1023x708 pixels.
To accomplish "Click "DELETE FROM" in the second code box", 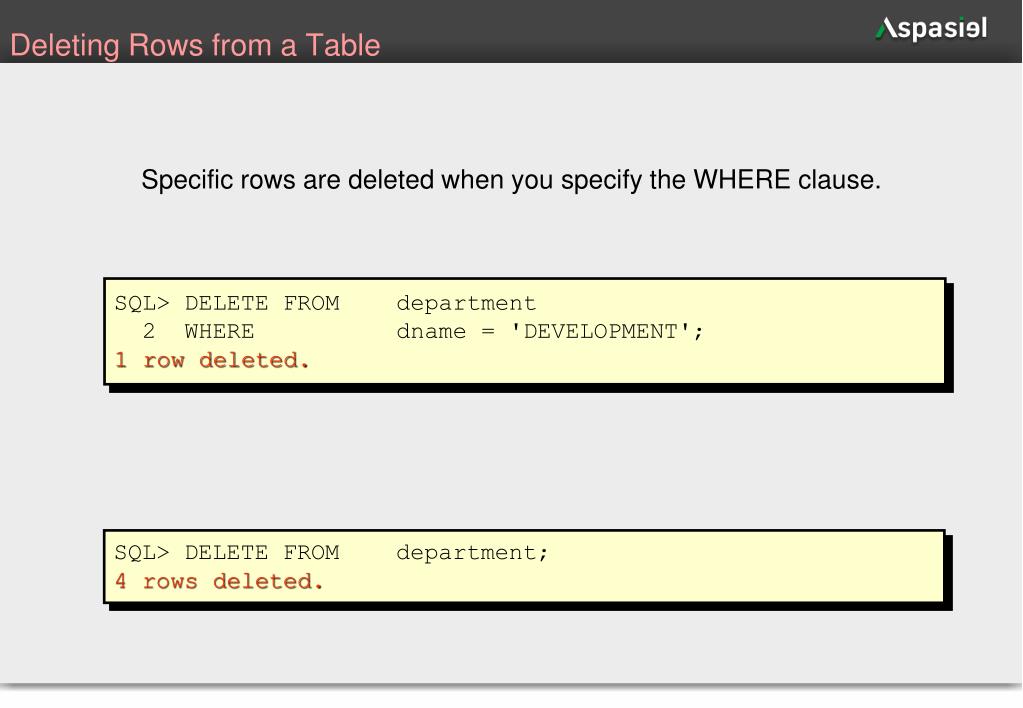I will coord(262,553).
